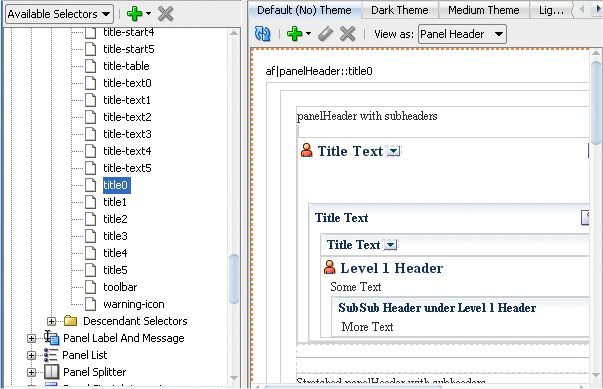Select the title-text4 selector
The width and height of the screenshot is (603, 389).
(127, 151)
